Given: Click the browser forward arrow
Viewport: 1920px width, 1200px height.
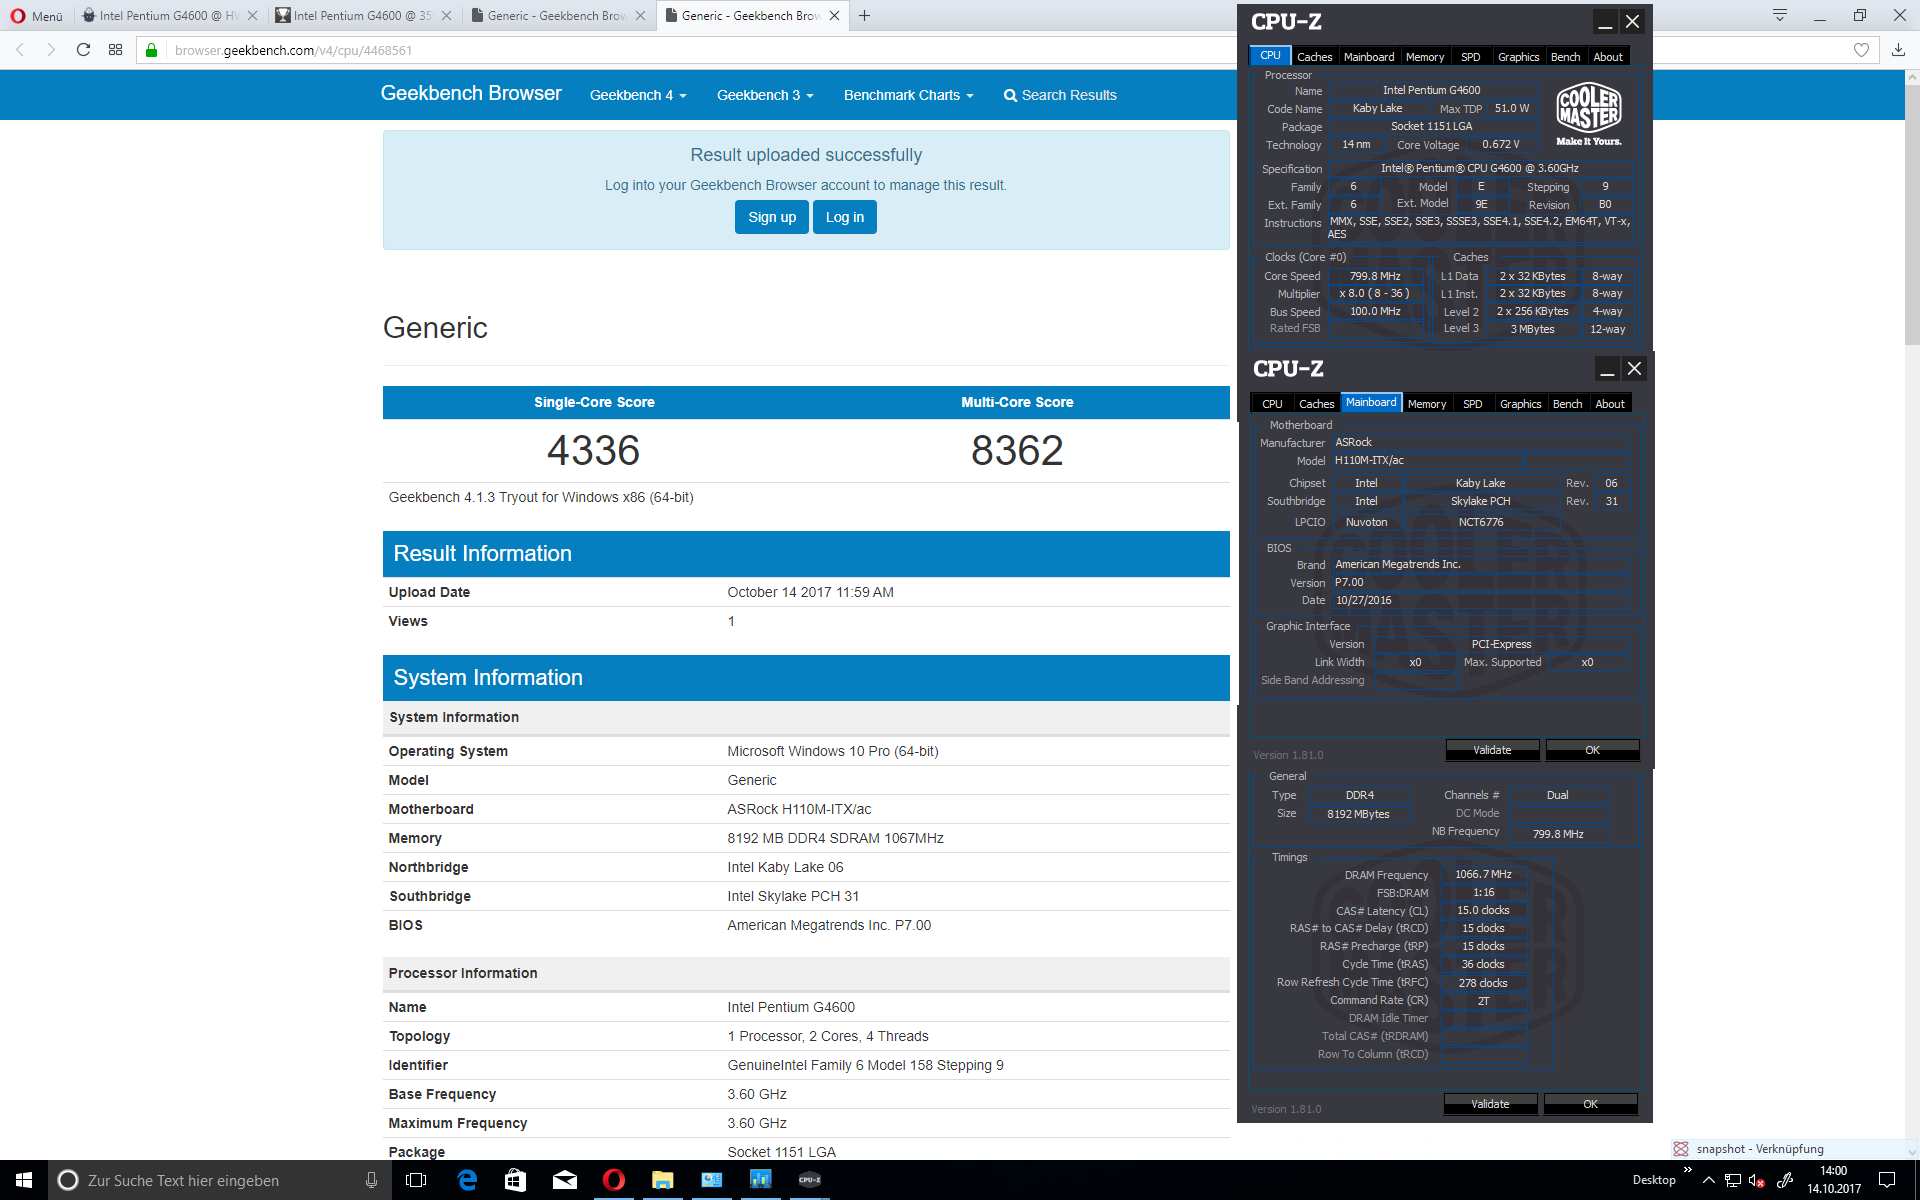Looking at the screenshot, I should click(51, 50).
